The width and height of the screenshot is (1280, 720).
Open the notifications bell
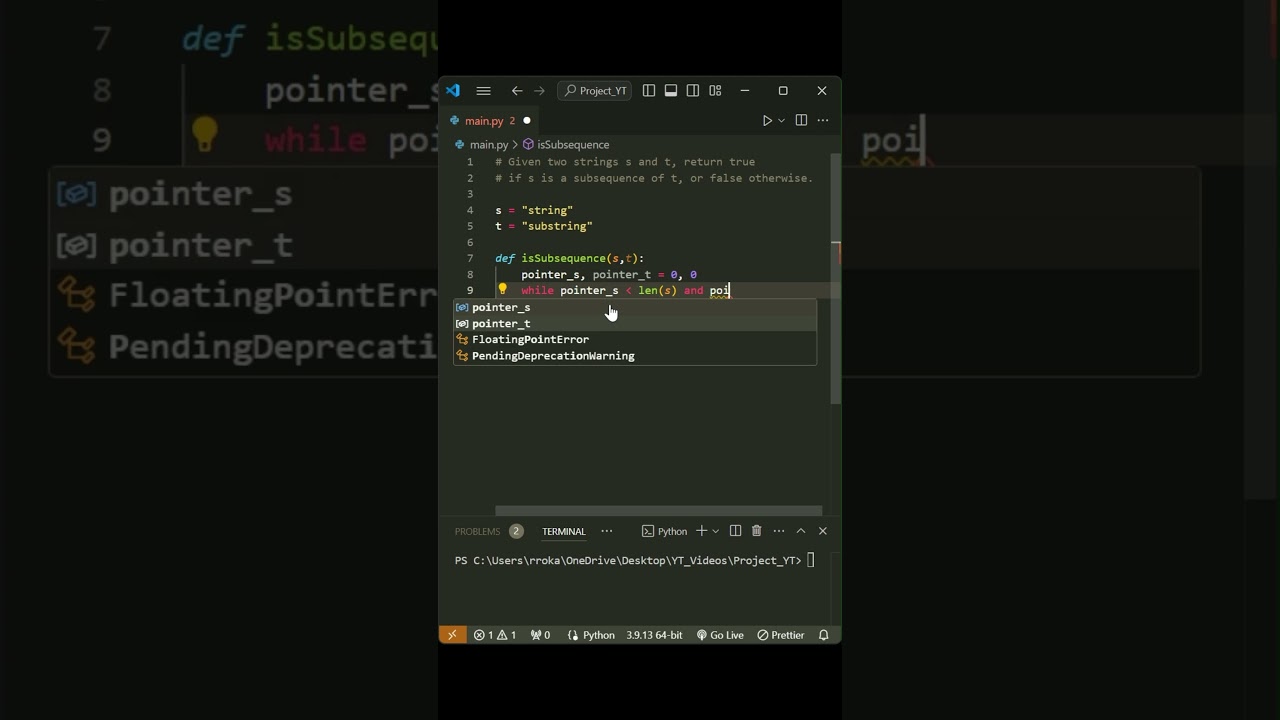[824, 635]
